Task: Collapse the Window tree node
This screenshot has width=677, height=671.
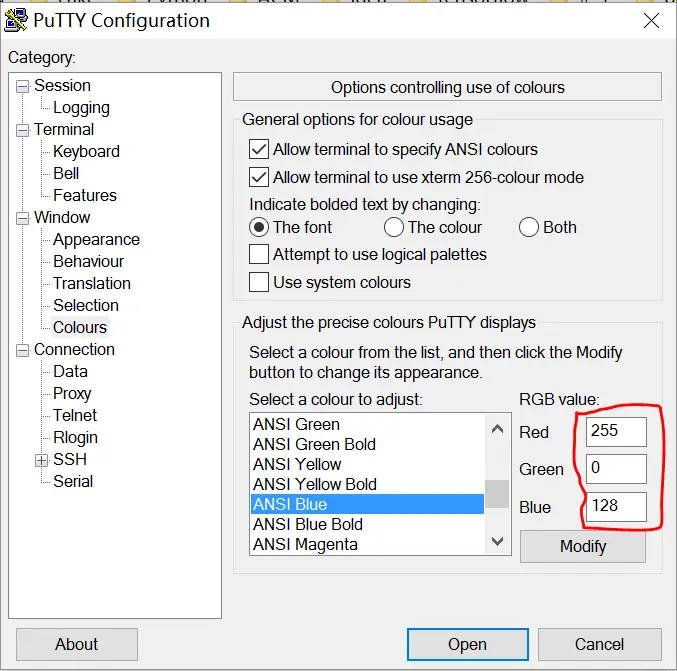Action: pos(22,218)
